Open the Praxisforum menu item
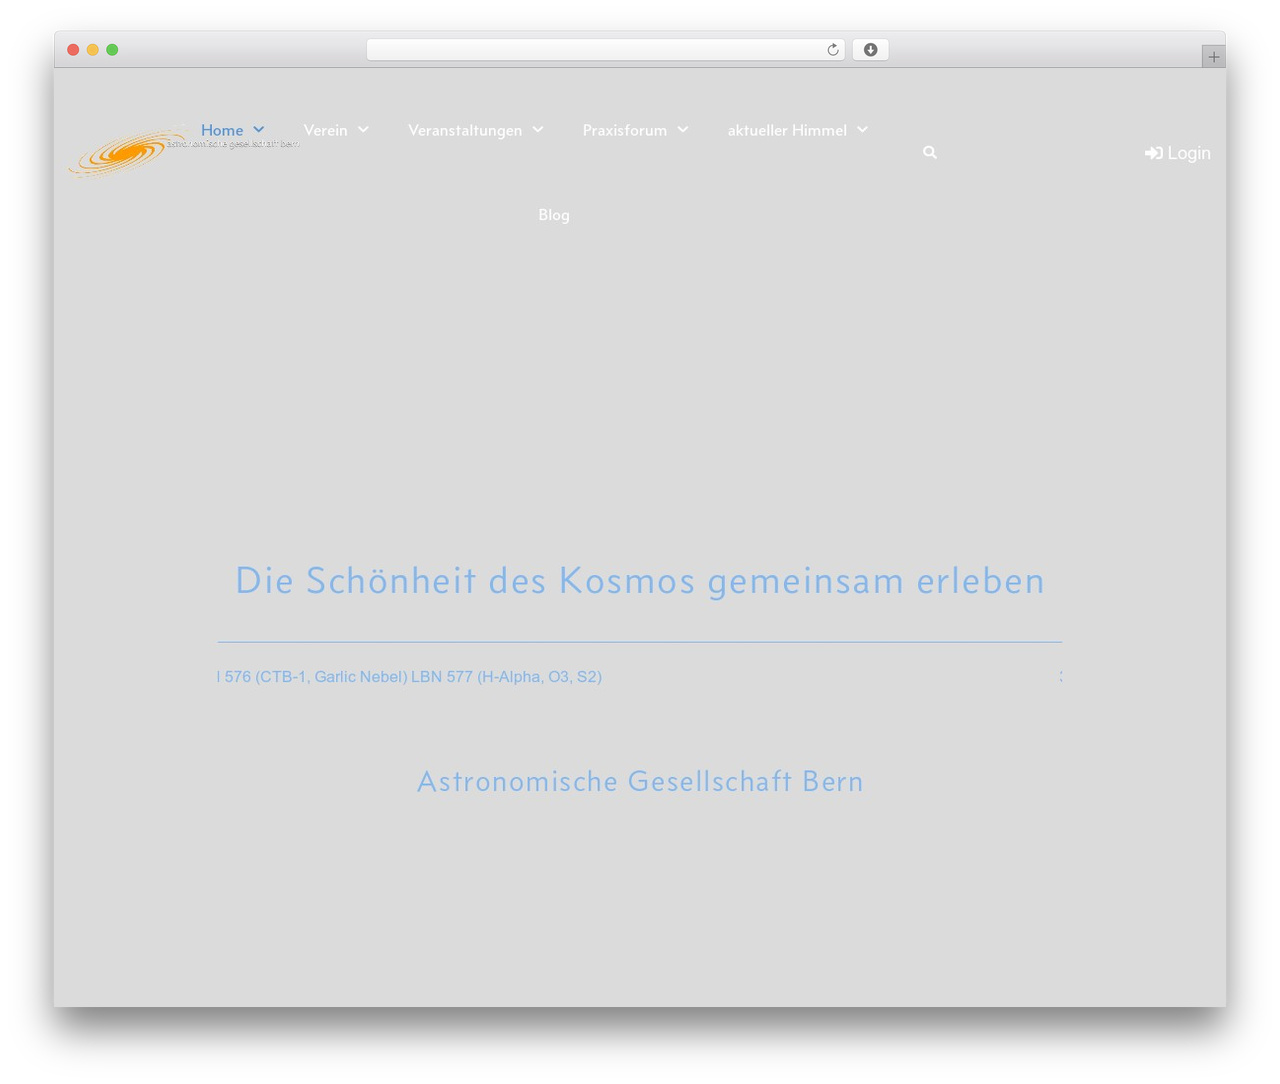This screenshot has width=1280, height=1084. (625, 130)
